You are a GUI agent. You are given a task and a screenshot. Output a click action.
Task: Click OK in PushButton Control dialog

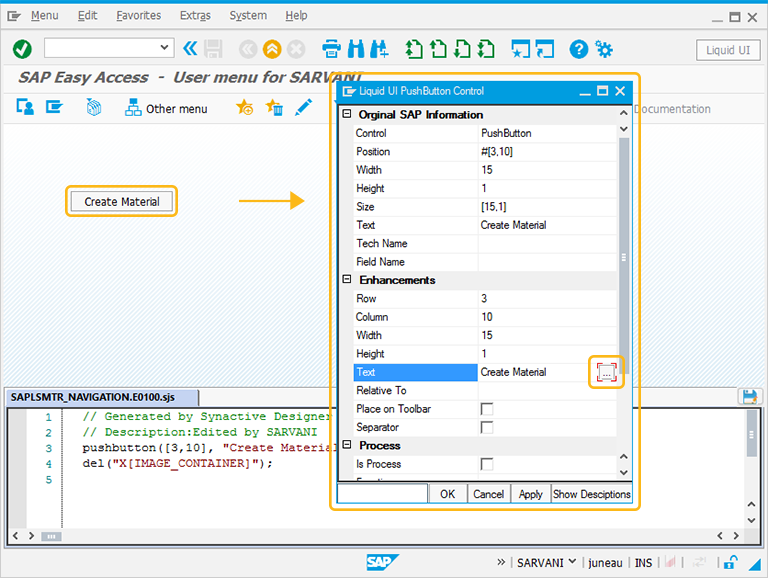(x=447, y=494)
